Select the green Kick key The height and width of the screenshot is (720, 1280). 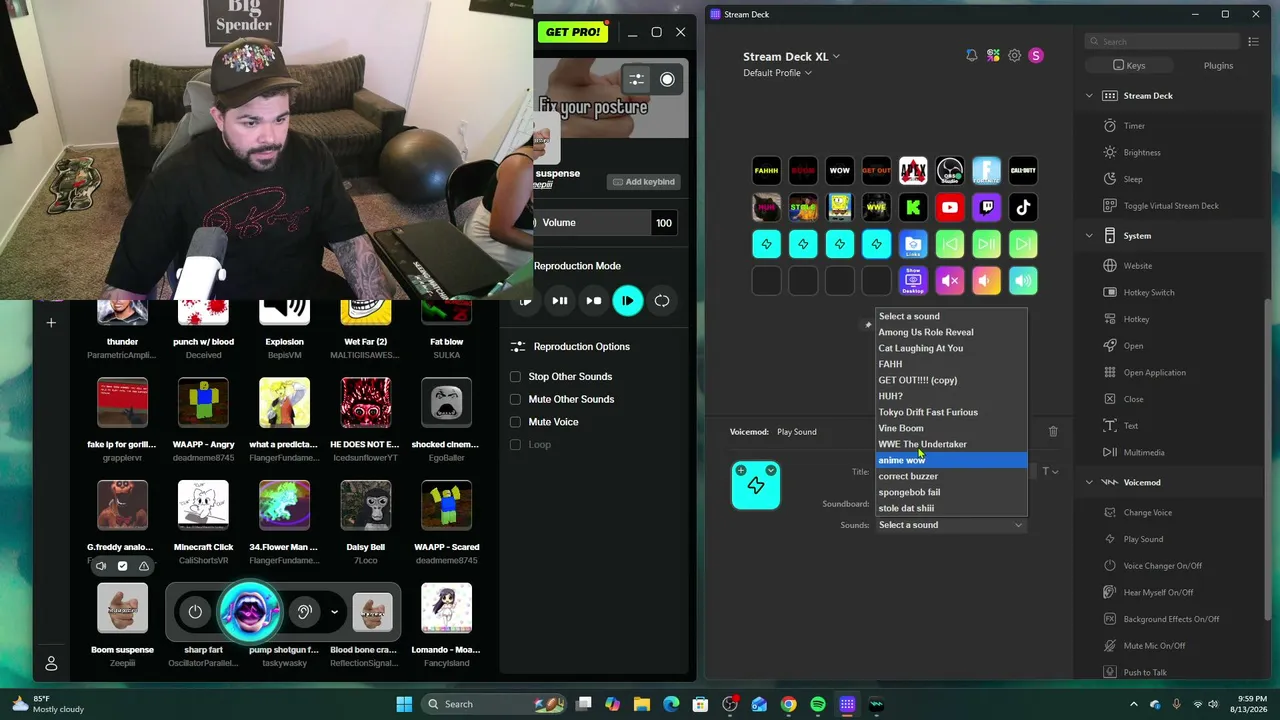point(913,207)
